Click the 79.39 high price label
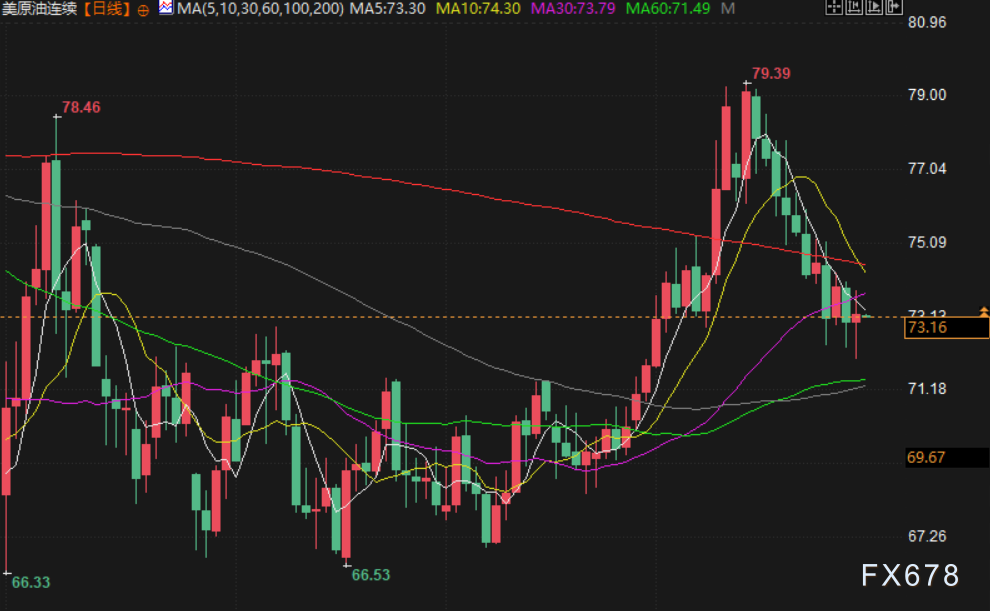Screen dimensions: 990x611 (771, 73)
